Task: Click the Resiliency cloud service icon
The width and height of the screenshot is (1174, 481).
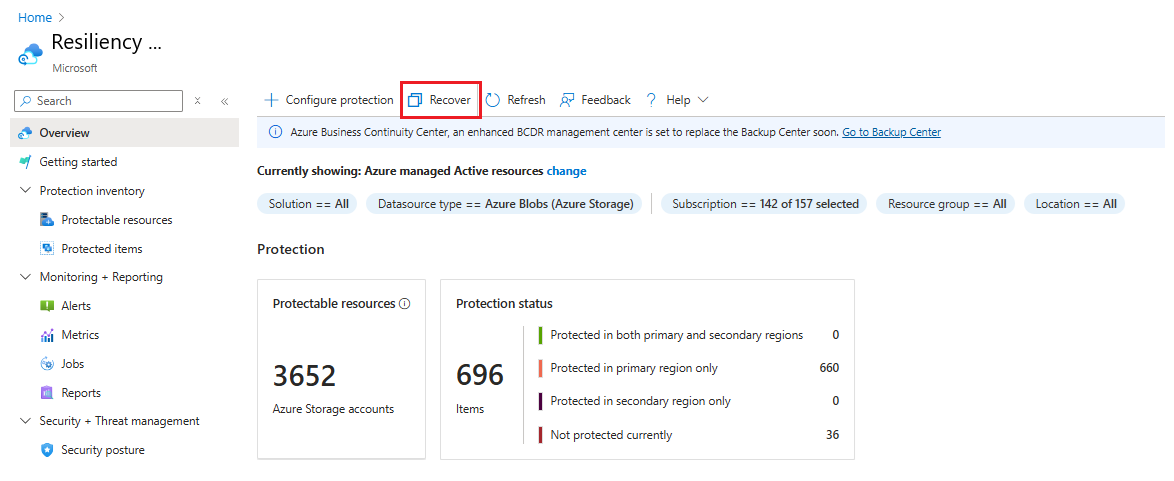Action: coord(31,55)
